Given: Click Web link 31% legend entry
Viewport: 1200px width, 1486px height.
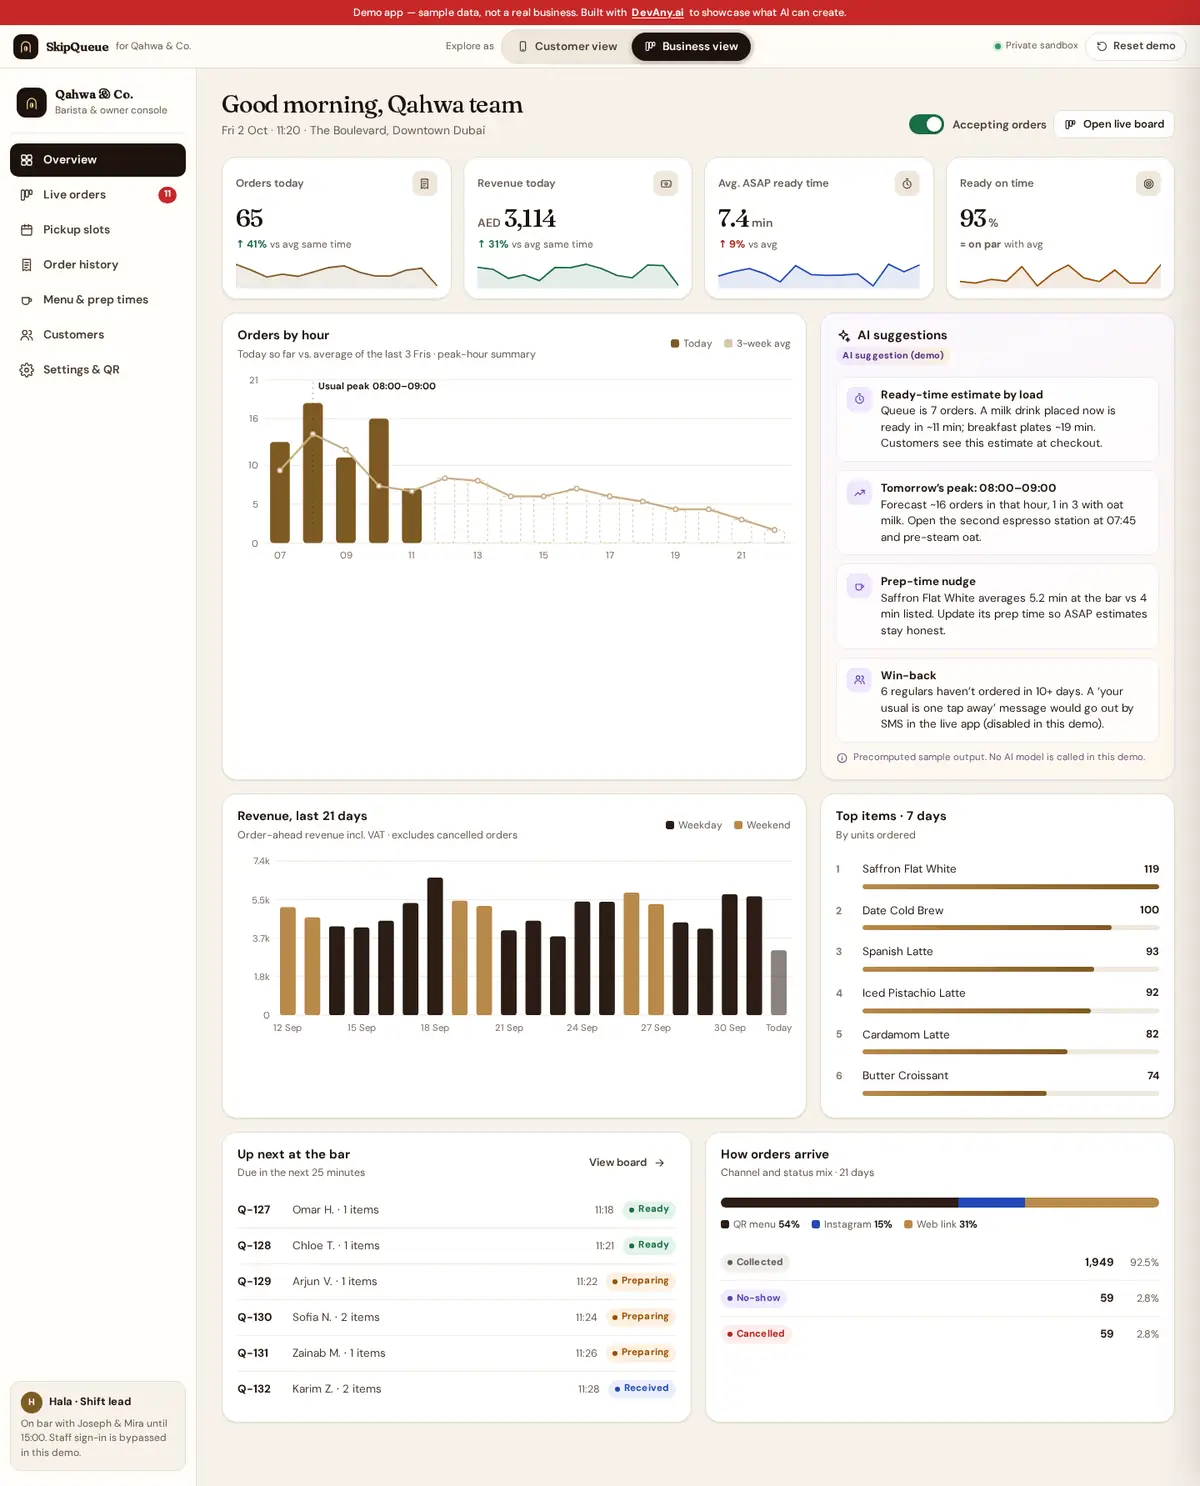Looking at the screenshot, I should pos(940,1225).
